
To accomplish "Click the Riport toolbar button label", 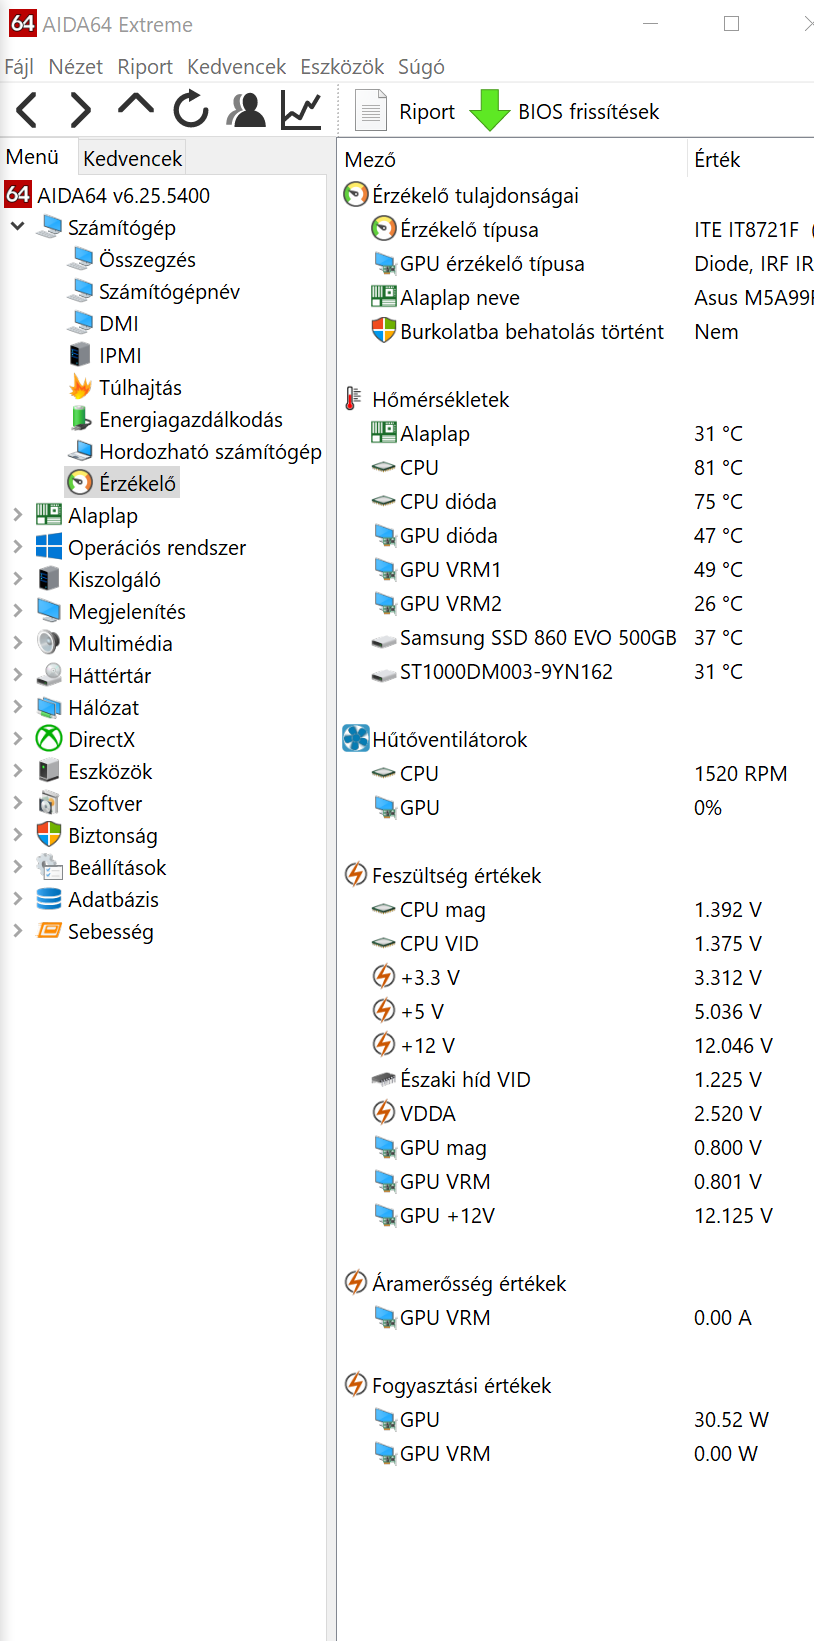I will [x=427, y=112].
